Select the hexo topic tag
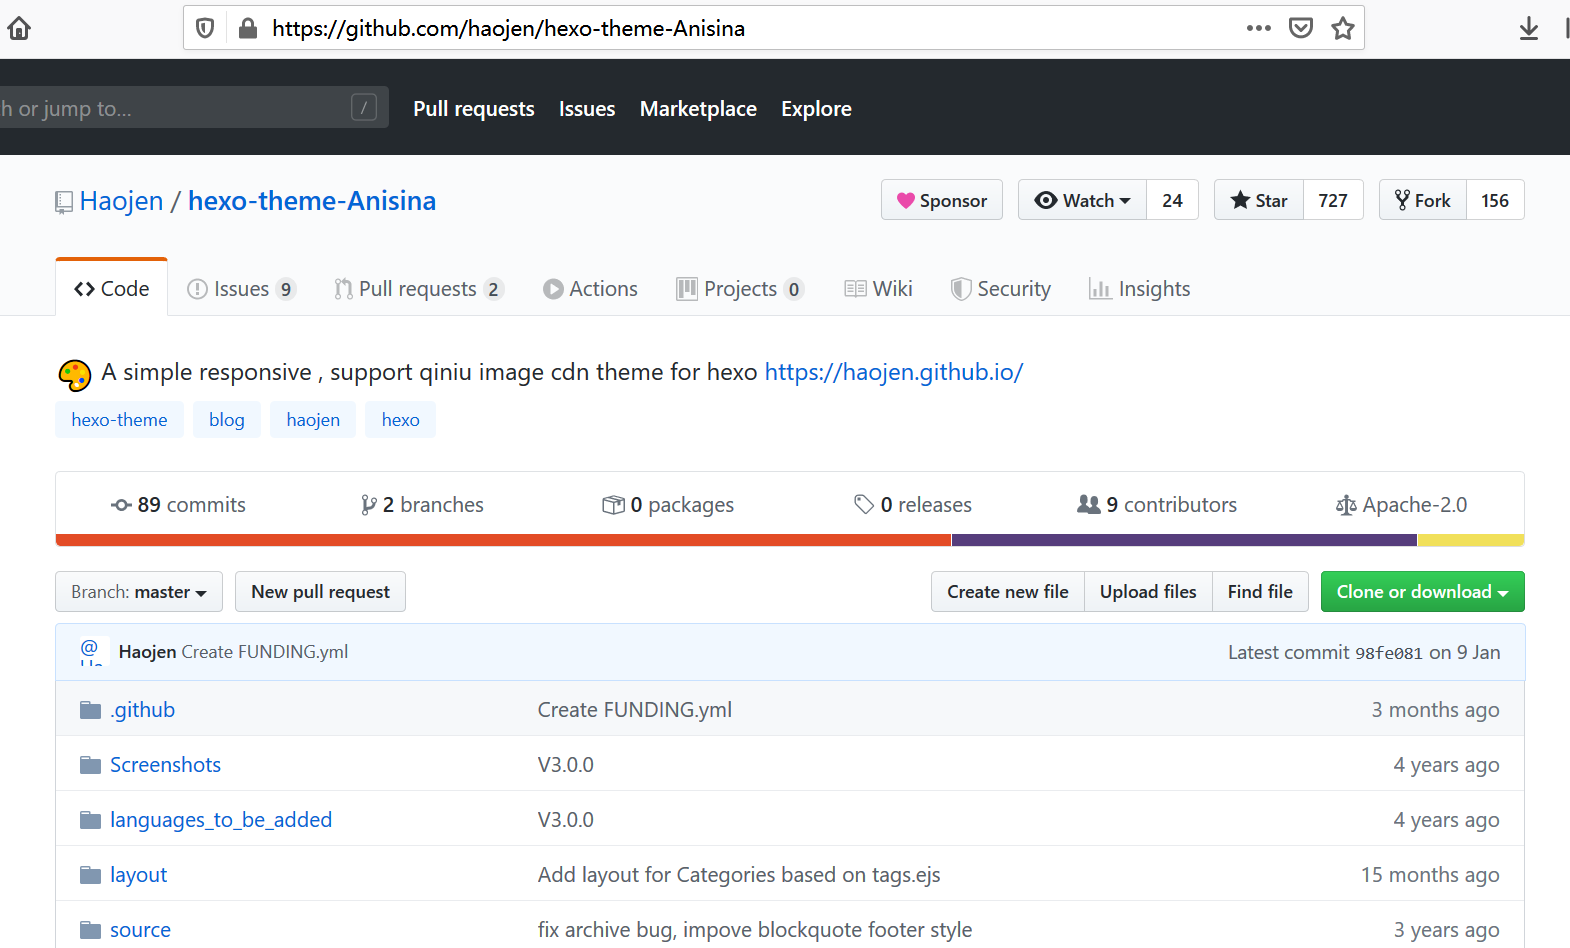The width and height of the screenshot is (1570, 948). pos(400,420)
